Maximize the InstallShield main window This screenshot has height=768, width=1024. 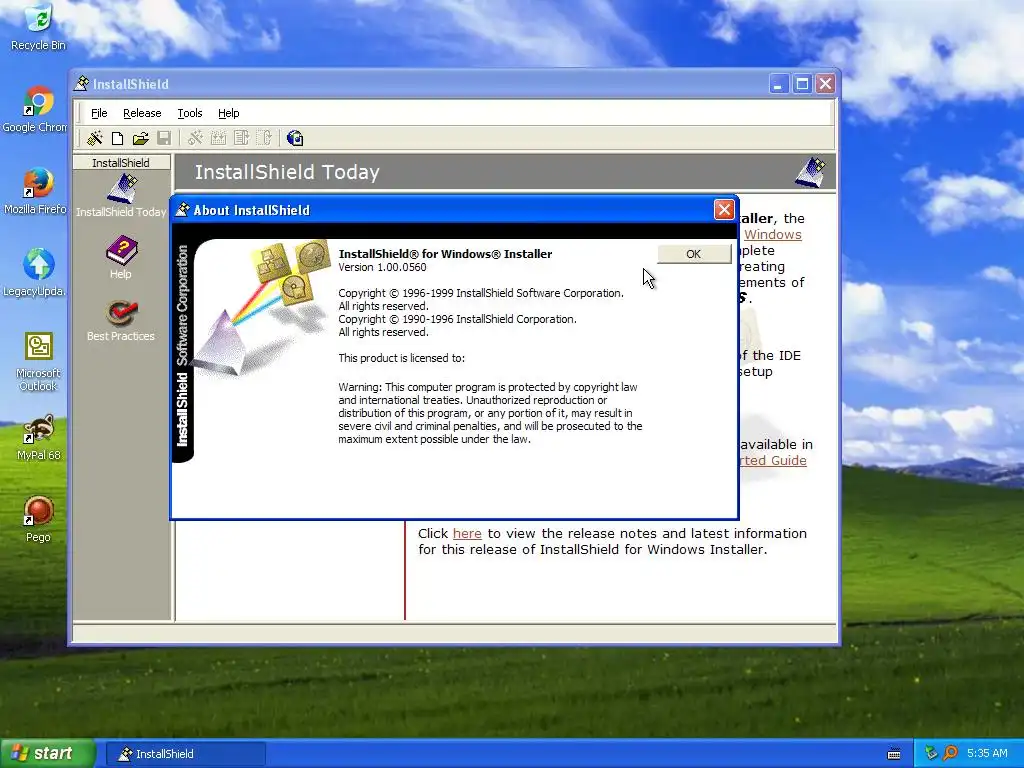coord(802,84)
